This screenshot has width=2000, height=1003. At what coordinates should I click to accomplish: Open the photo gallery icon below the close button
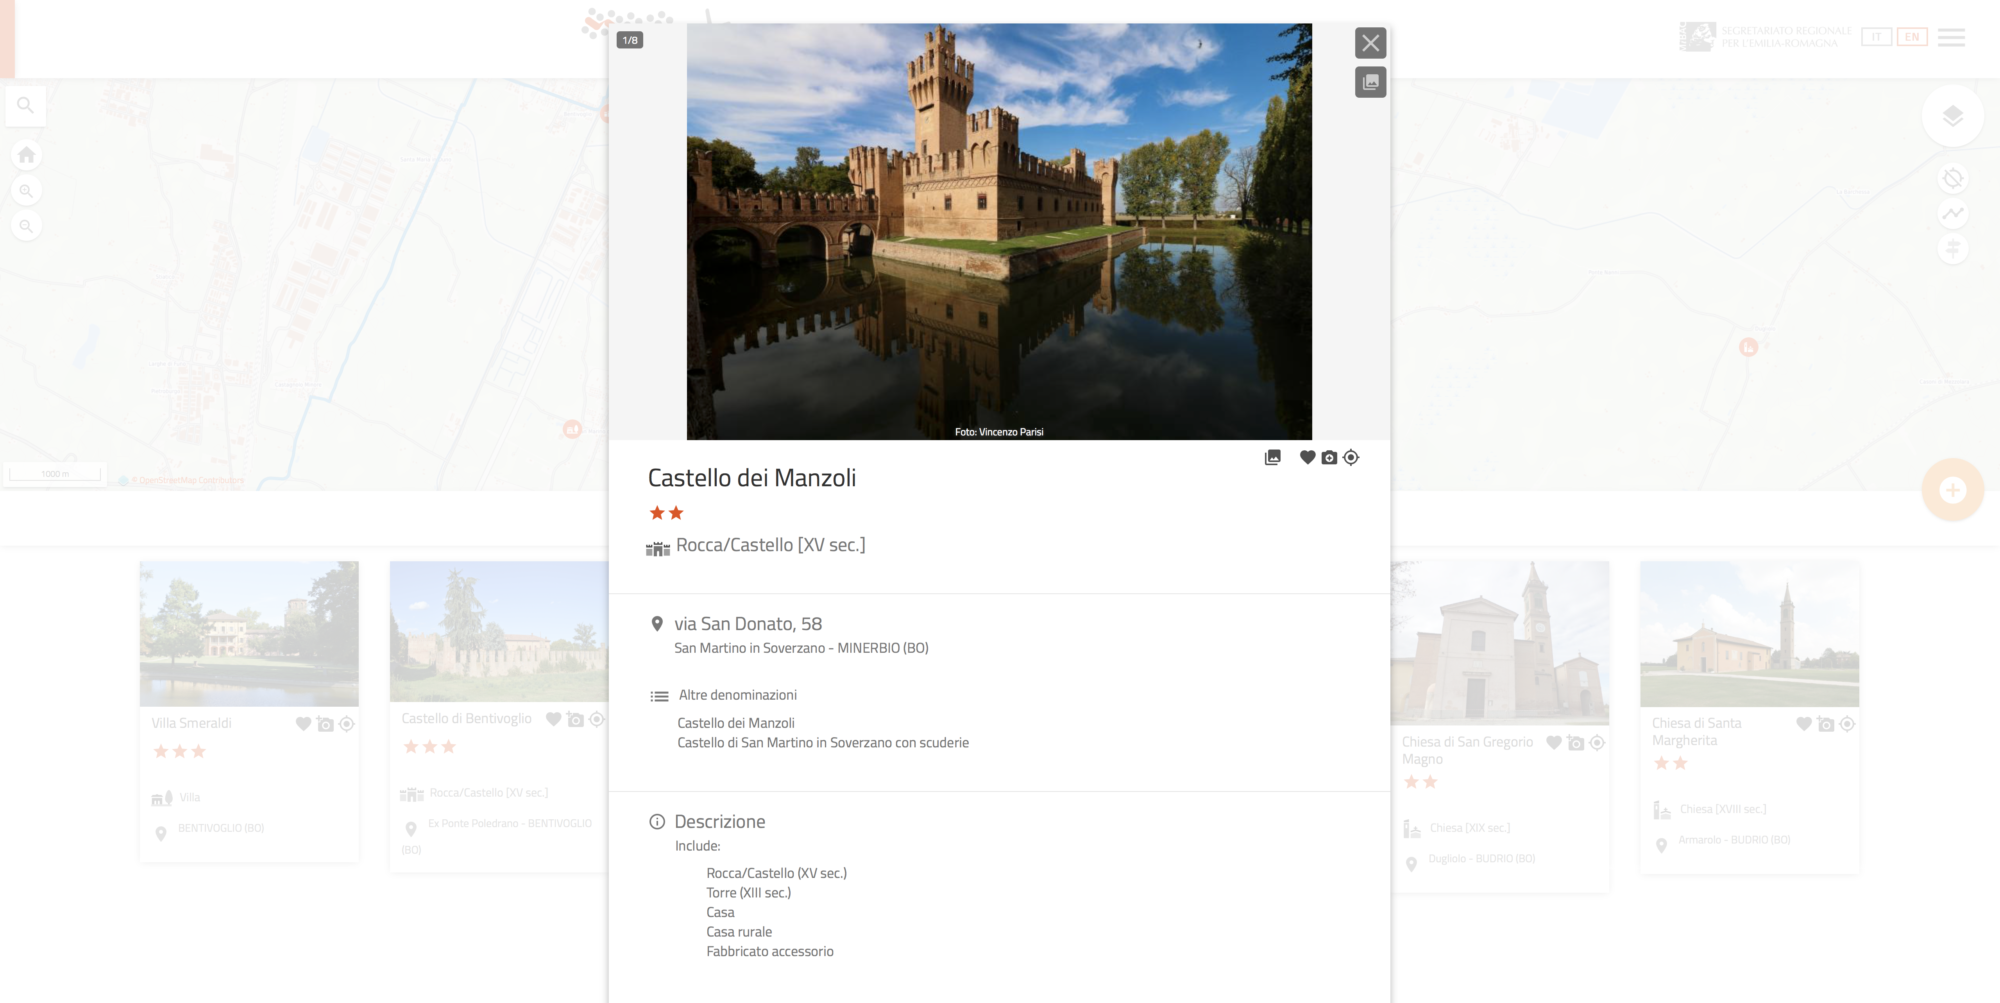[1370, 82]
